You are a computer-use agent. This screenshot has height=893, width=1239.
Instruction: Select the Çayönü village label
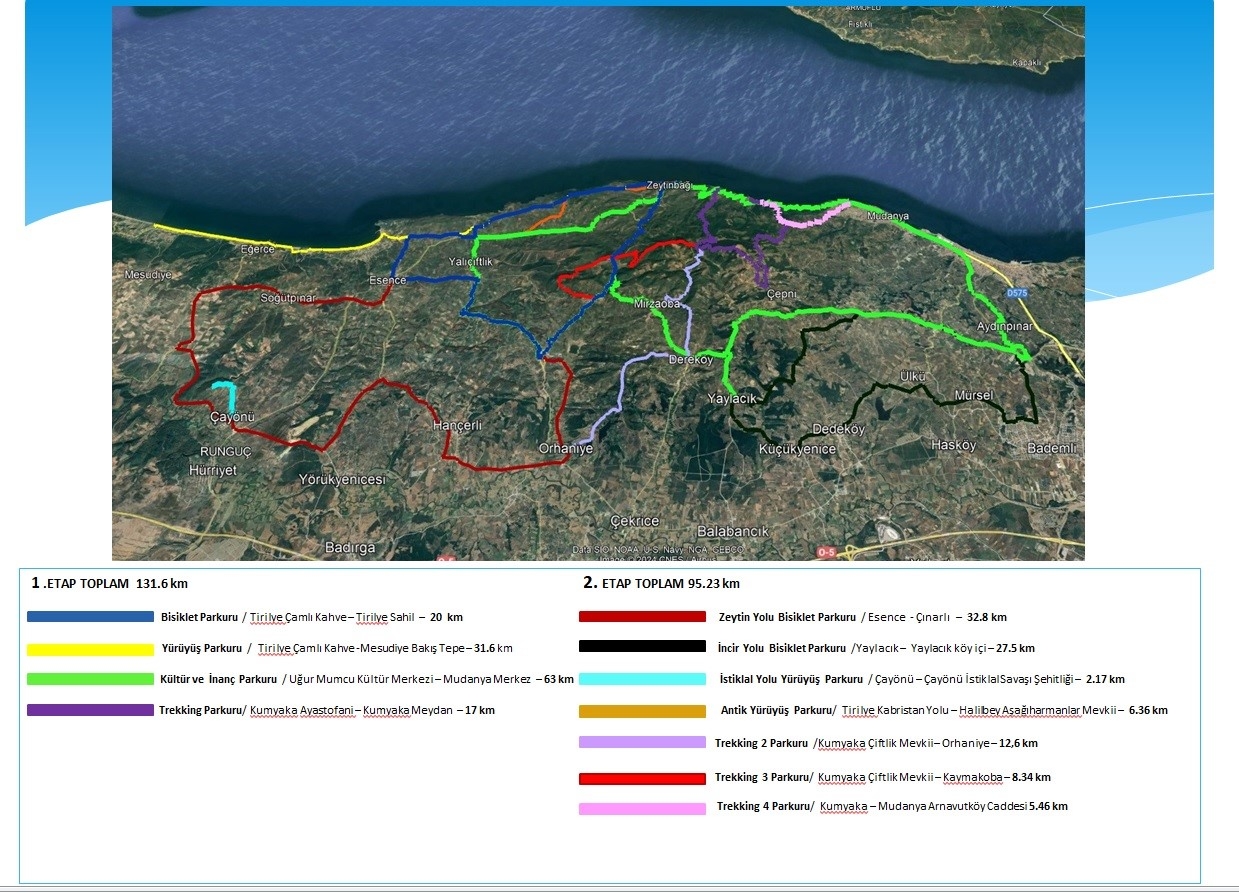point(232,417)
